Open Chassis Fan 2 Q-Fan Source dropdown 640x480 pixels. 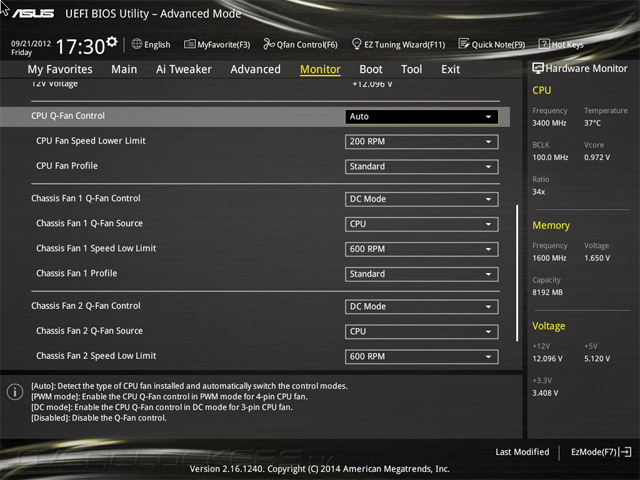pos(421,331)
